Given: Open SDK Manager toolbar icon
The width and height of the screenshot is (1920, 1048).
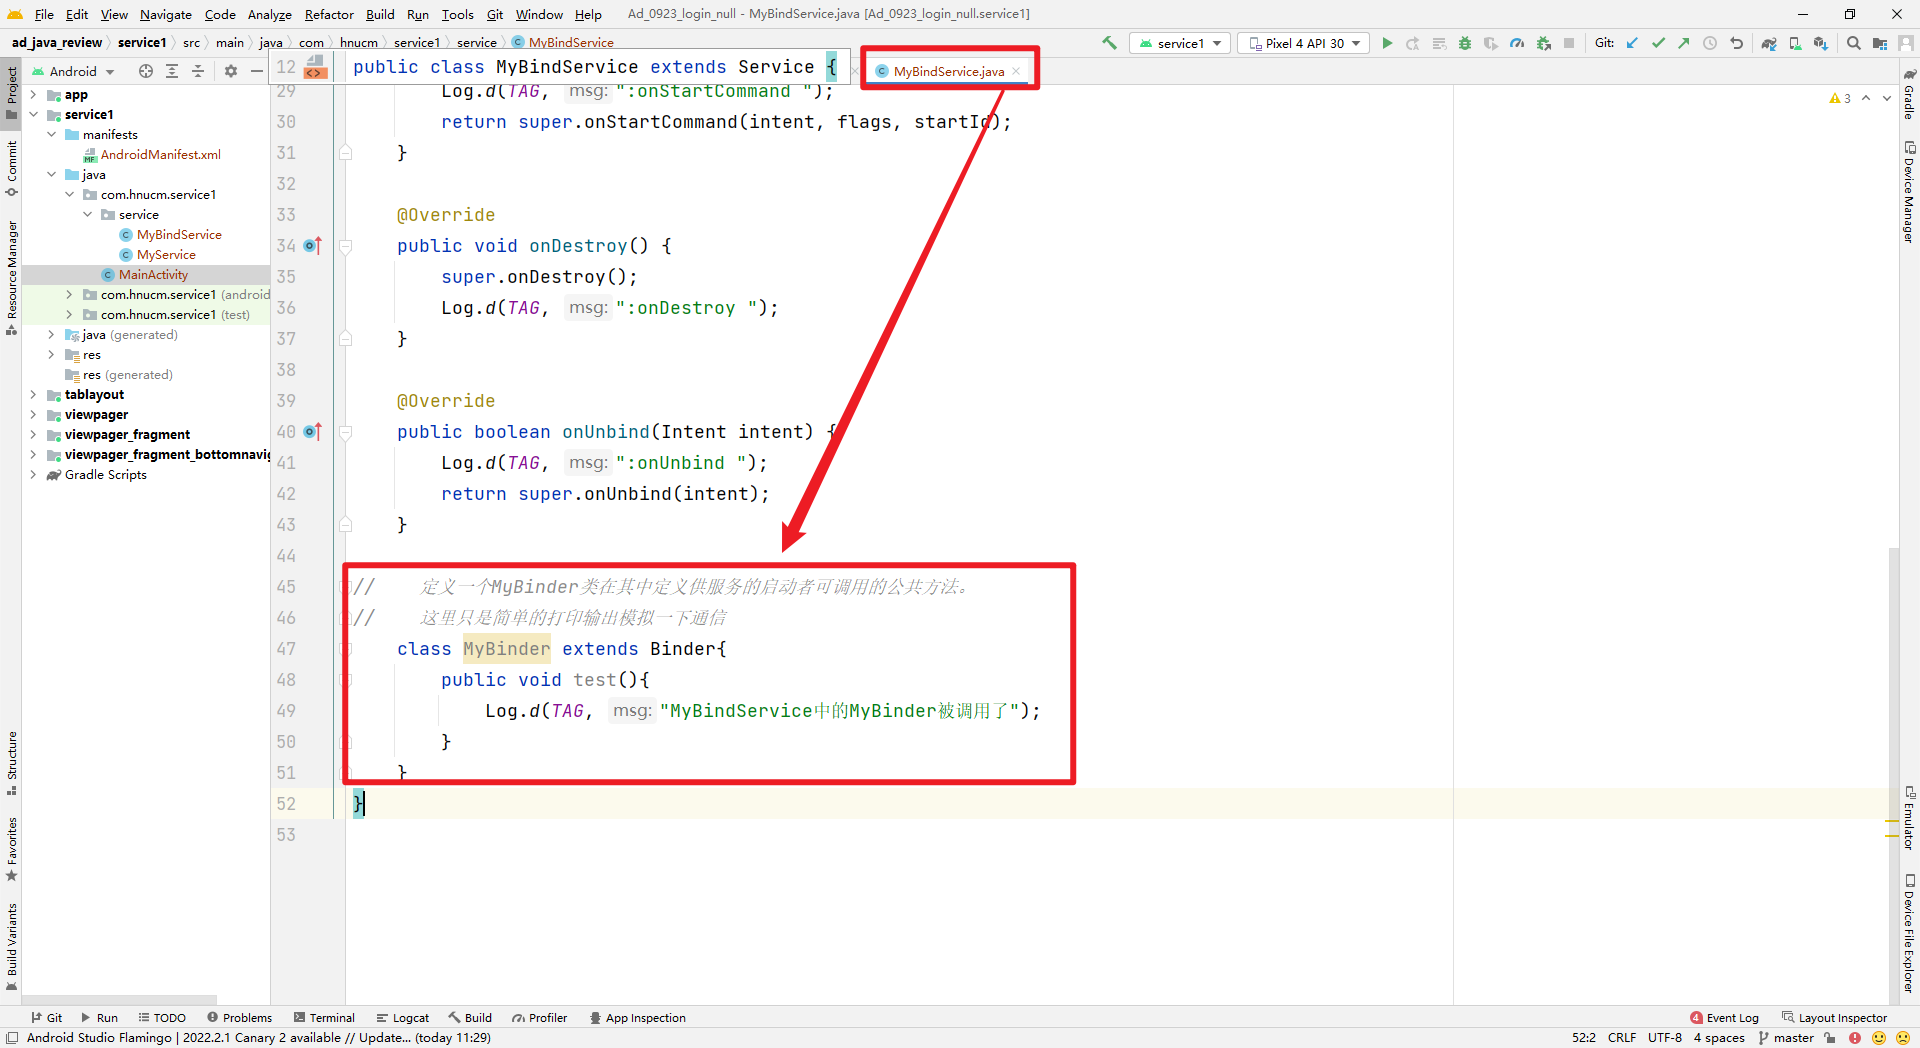Looking at the screenshot, I should pos(1821,43).
